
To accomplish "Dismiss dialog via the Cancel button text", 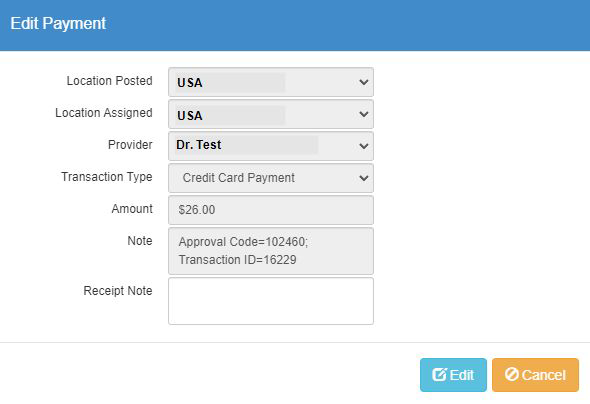I will click(543, 375).
